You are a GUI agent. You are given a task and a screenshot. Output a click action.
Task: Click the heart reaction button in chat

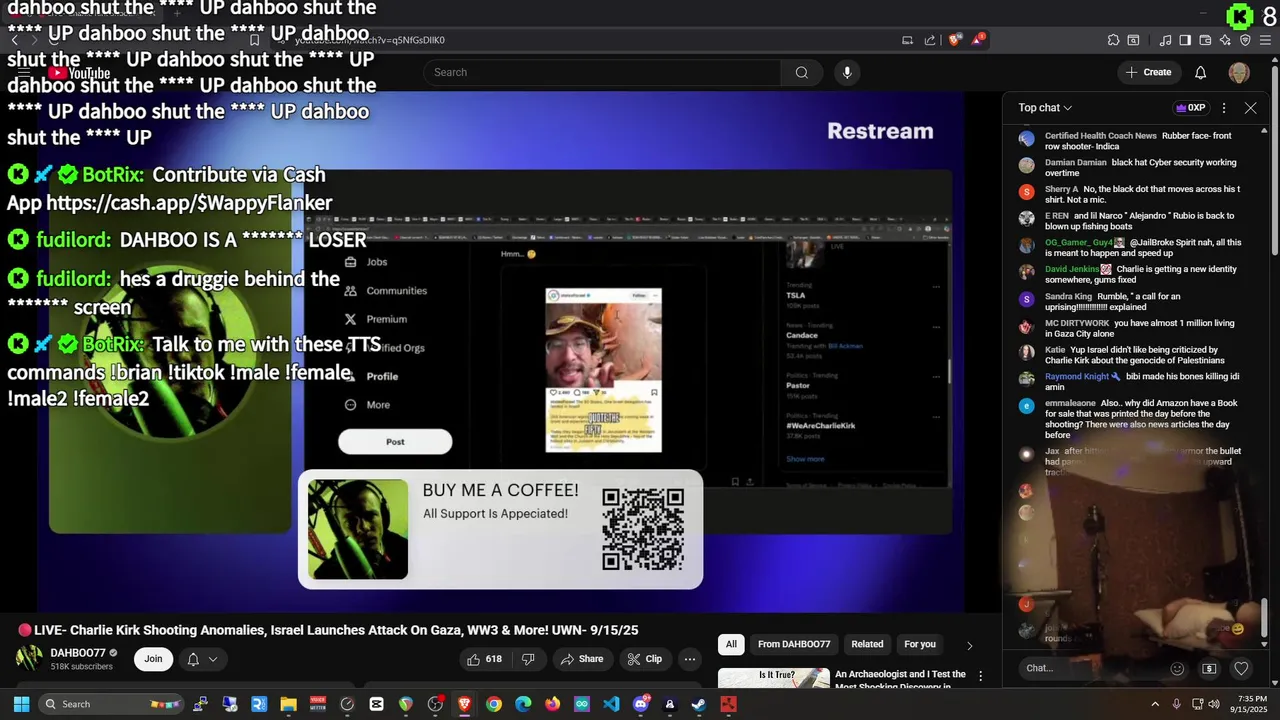coord(1241,669)
